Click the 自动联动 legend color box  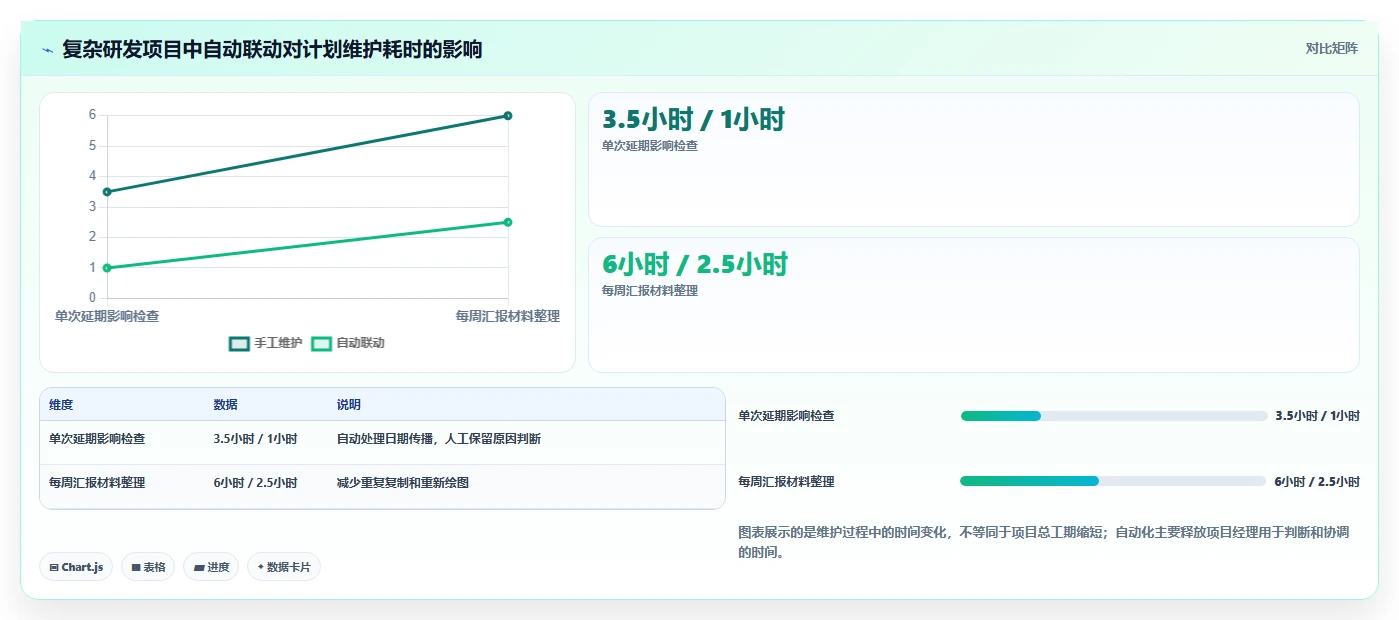321,343
